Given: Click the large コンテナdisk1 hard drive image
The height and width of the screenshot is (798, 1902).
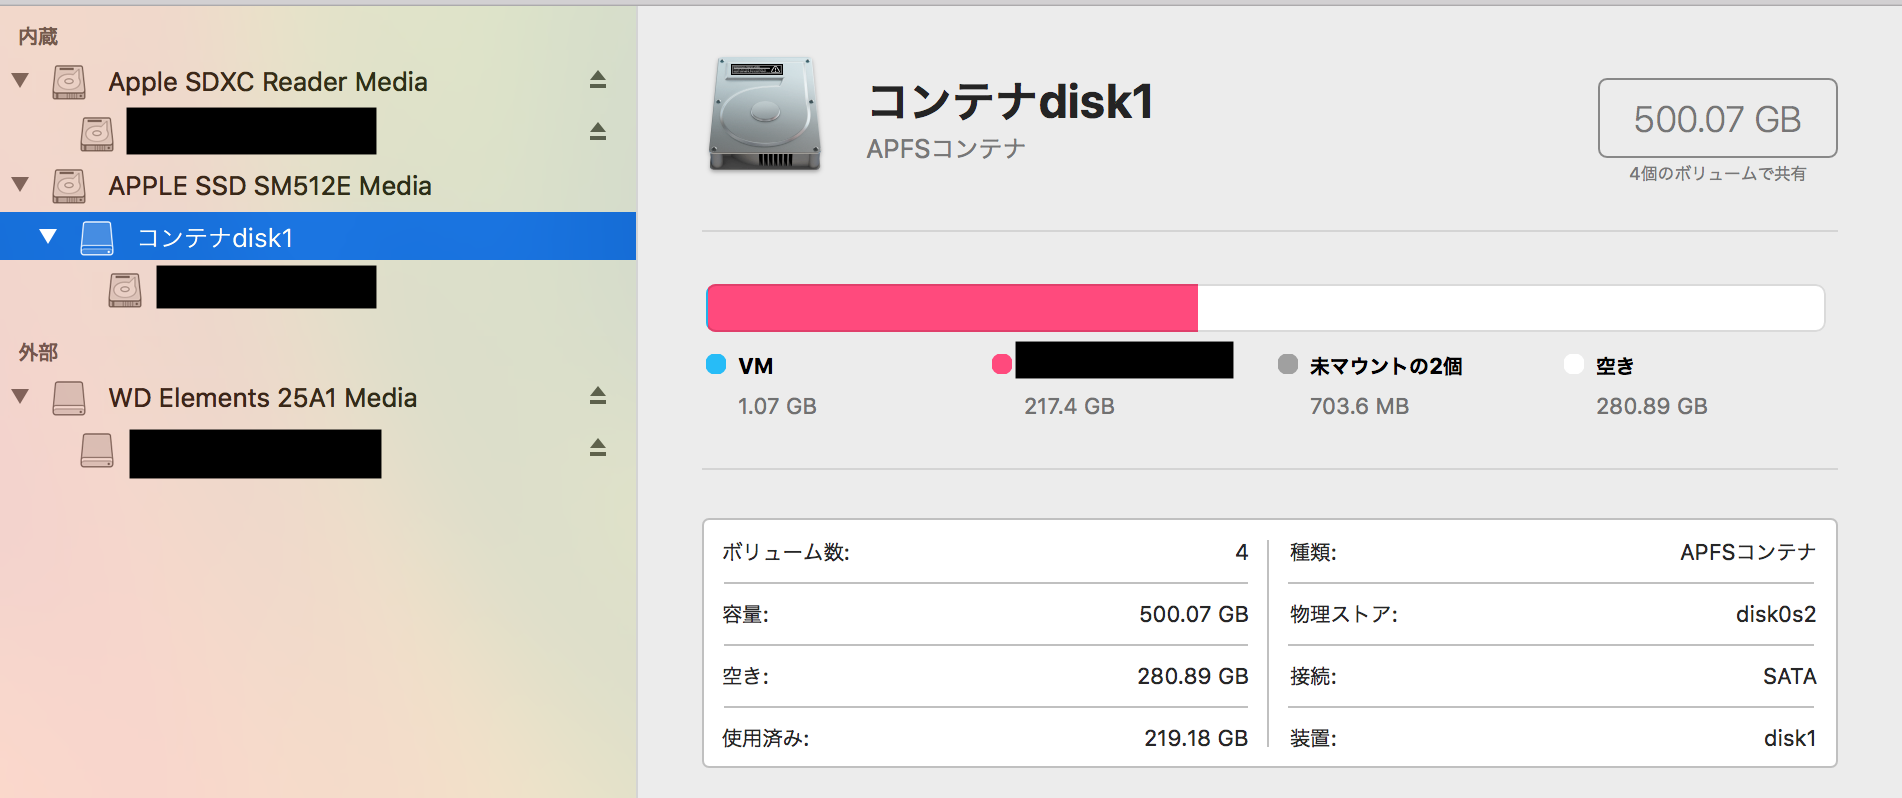Looking at the screenshot, I should [765, 114].
